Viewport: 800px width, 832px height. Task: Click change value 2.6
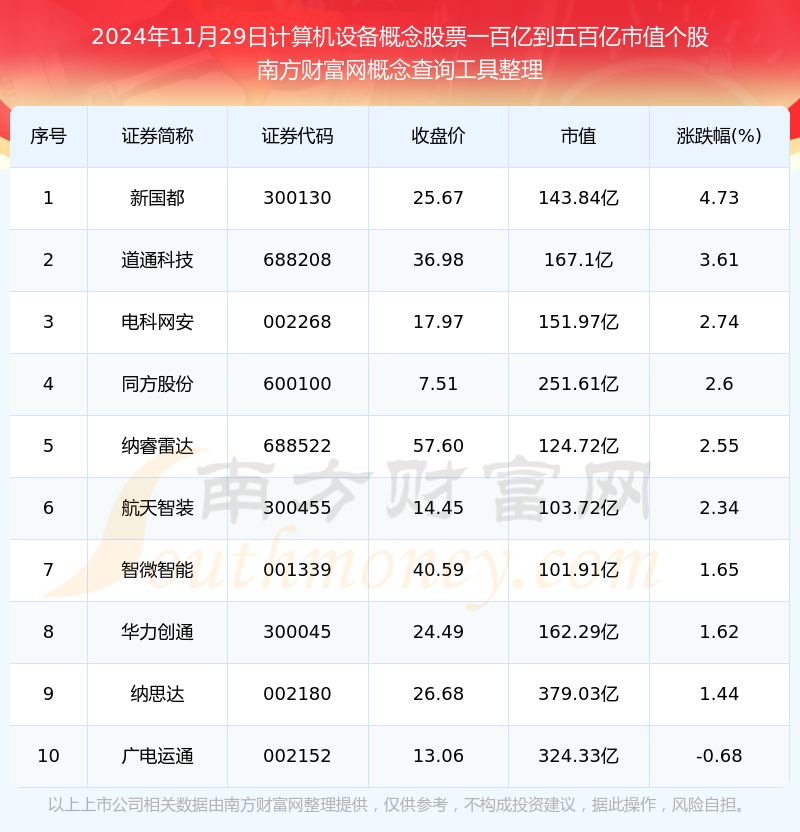point(719,384)
